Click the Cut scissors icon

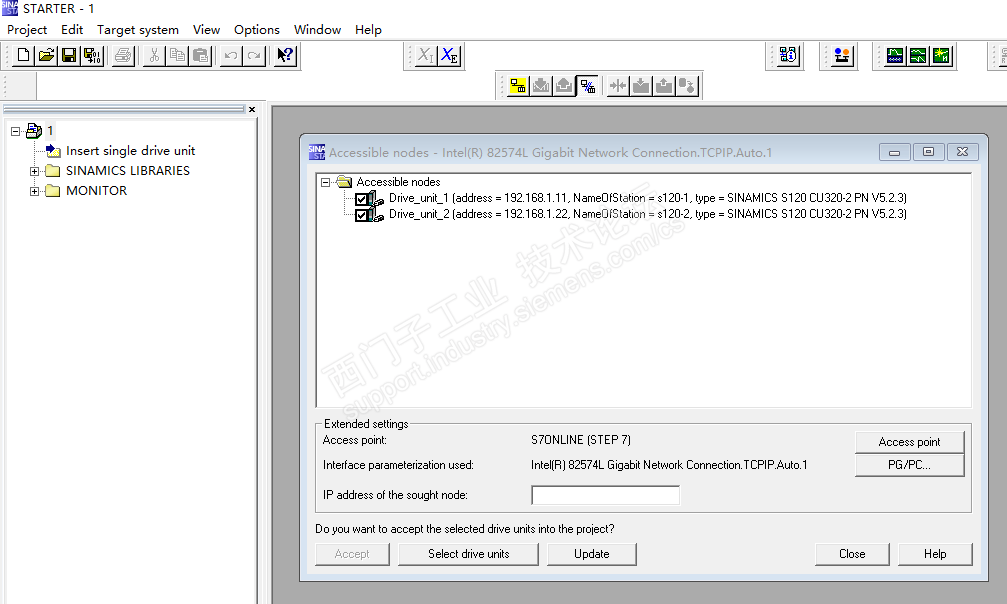154,55
